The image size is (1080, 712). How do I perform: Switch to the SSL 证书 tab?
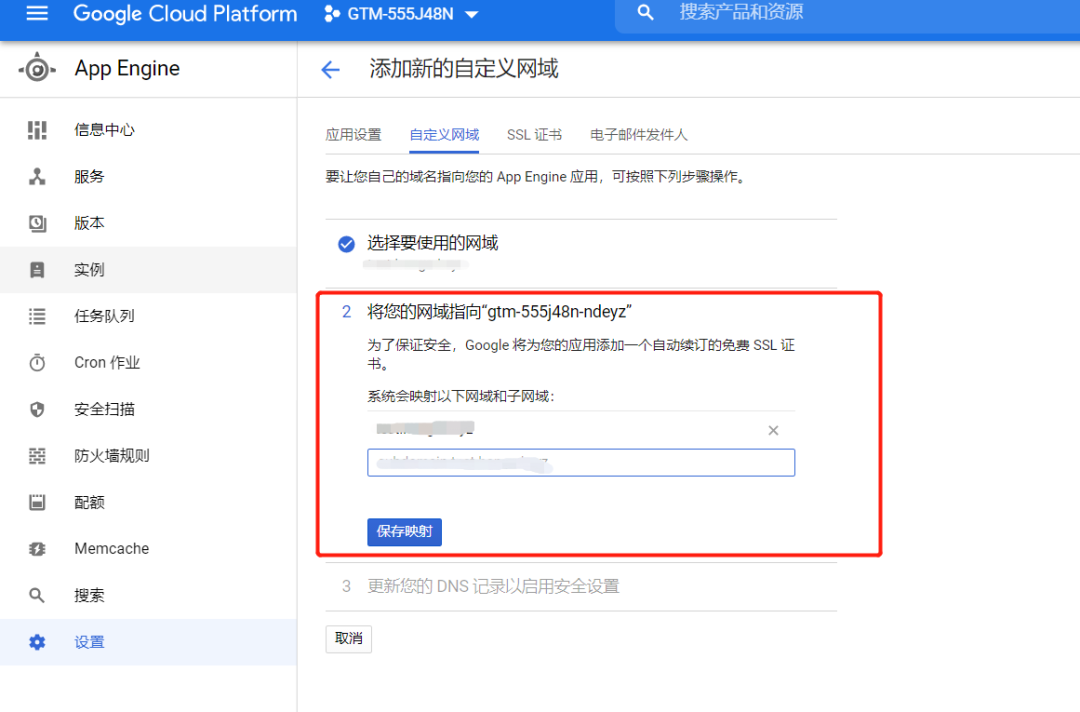[x=534, y=135]
